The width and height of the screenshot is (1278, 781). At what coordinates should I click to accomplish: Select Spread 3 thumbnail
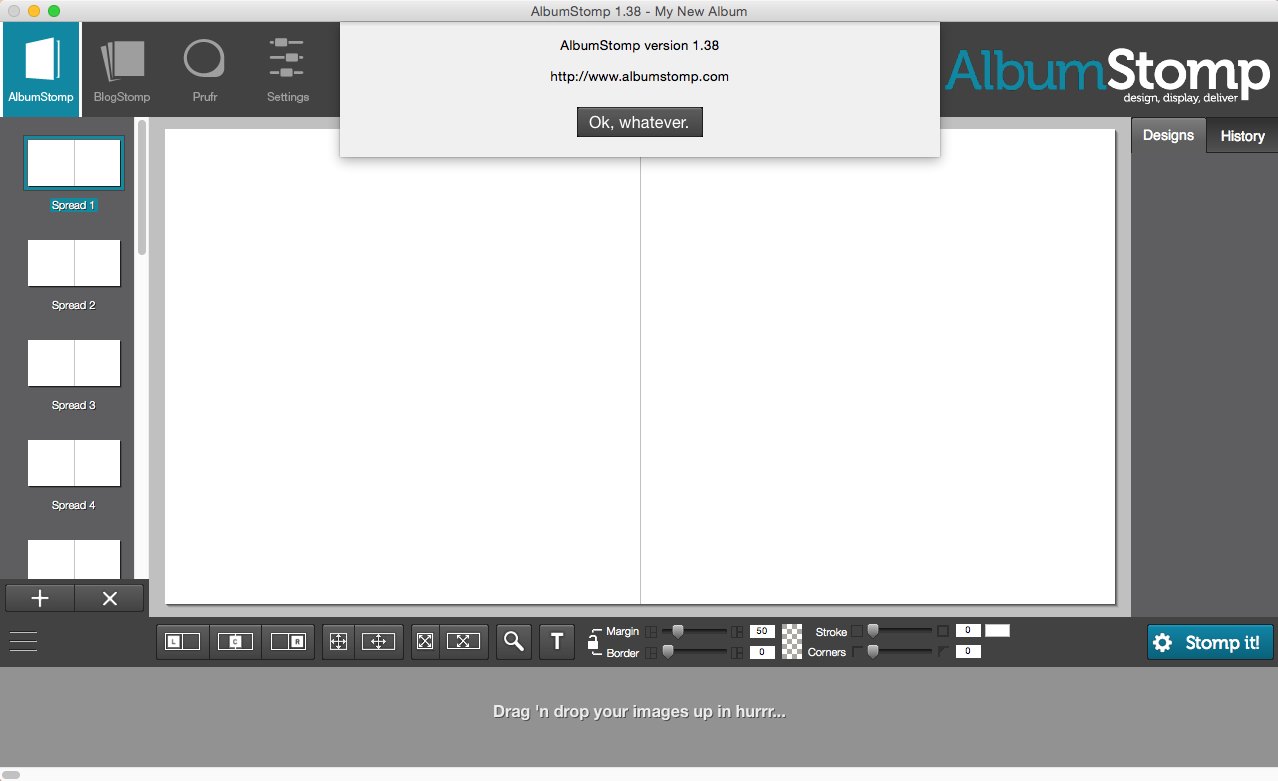click(x=74, y=363)
